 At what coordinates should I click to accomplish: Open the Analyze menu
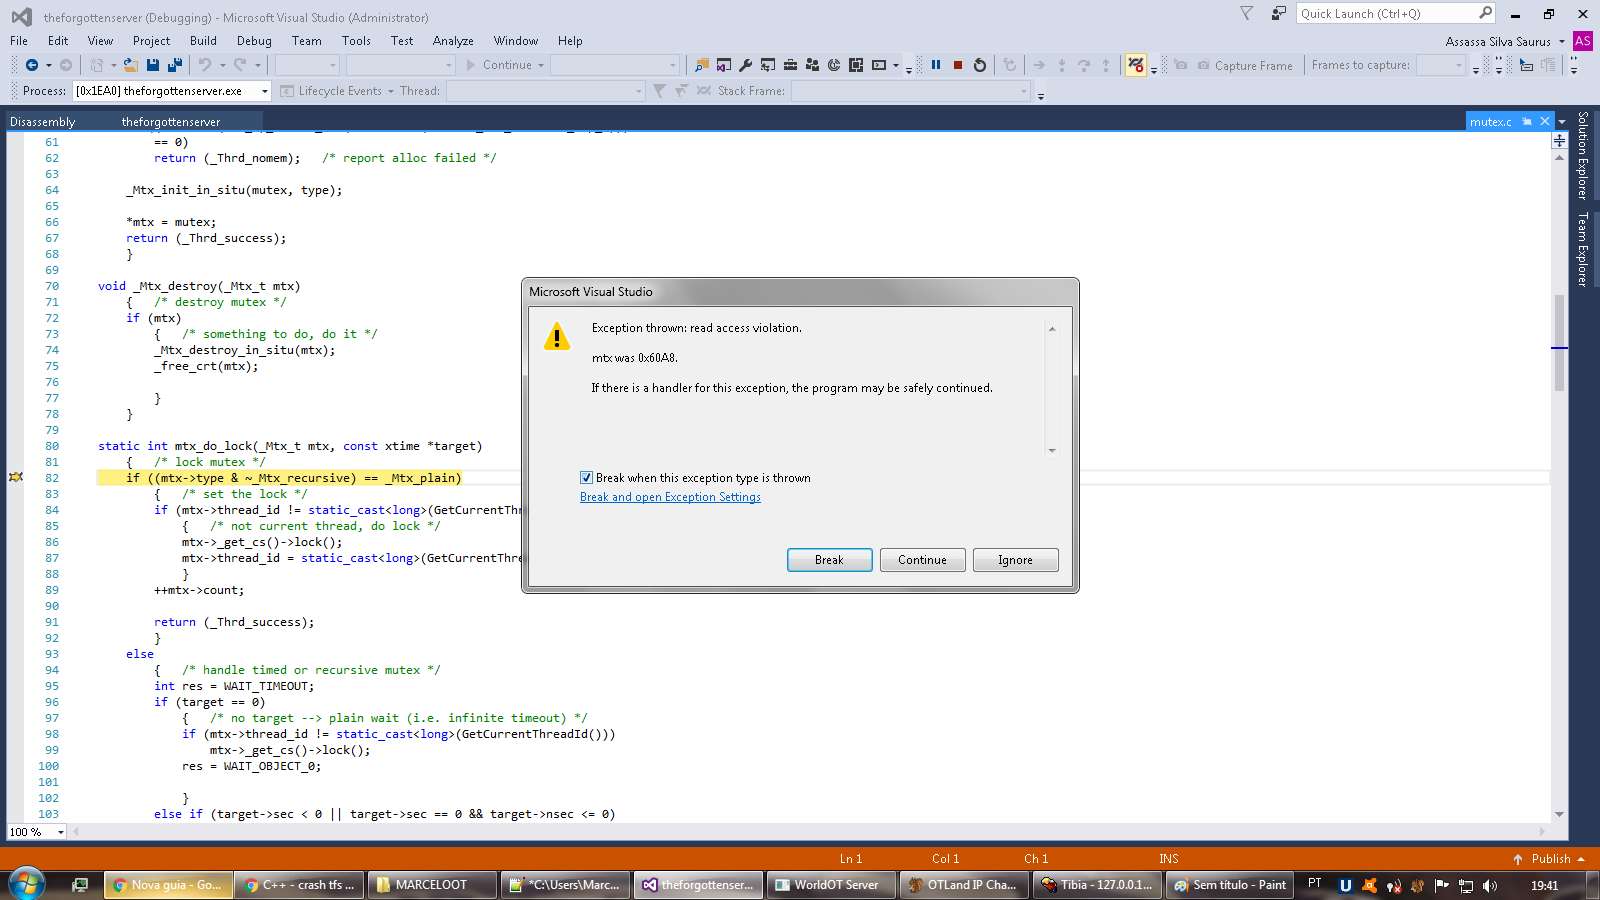click(453, 41)
